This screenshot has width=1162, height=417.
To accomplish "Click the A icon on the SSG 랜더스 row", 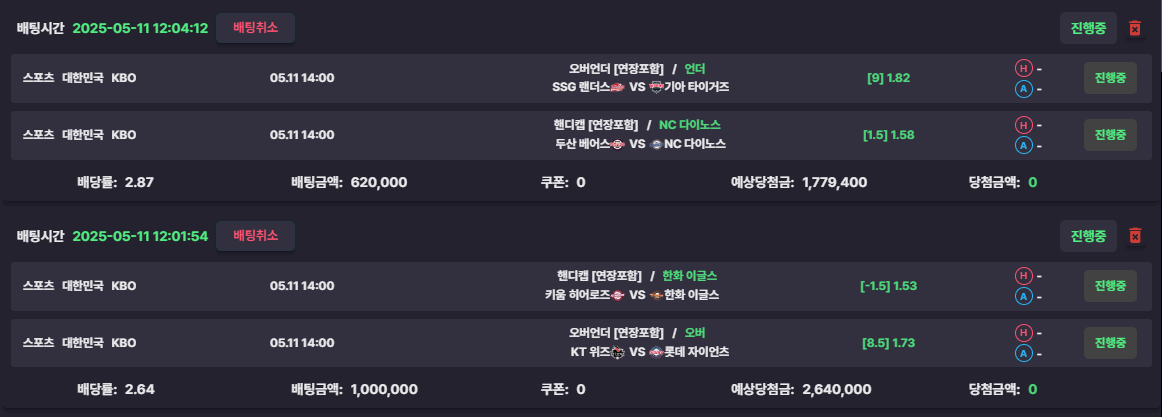I will [x=1023, y=89].
